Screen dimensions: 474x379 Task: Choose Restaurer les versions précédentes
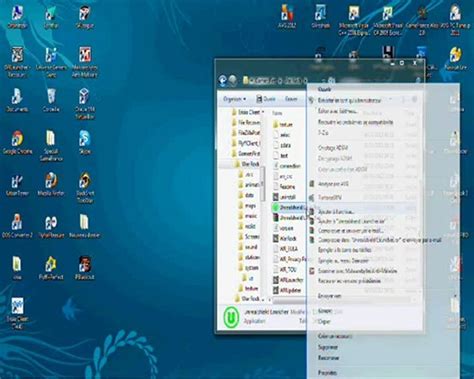coord(349,281)
